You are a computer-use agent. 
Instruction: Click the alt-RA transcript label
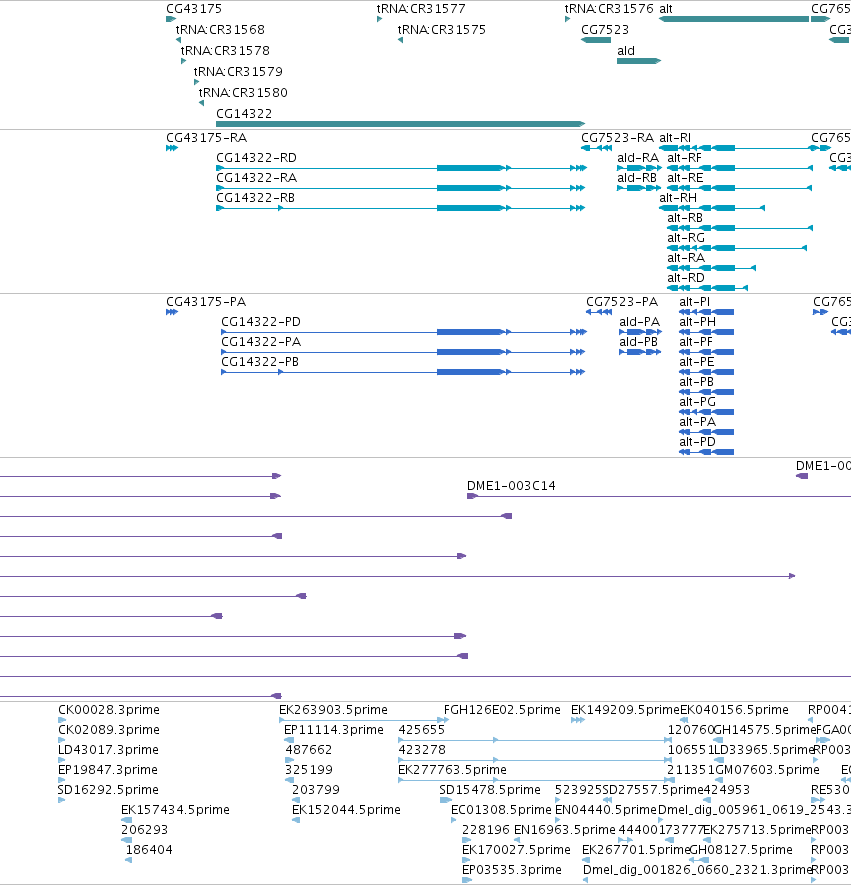686,258
